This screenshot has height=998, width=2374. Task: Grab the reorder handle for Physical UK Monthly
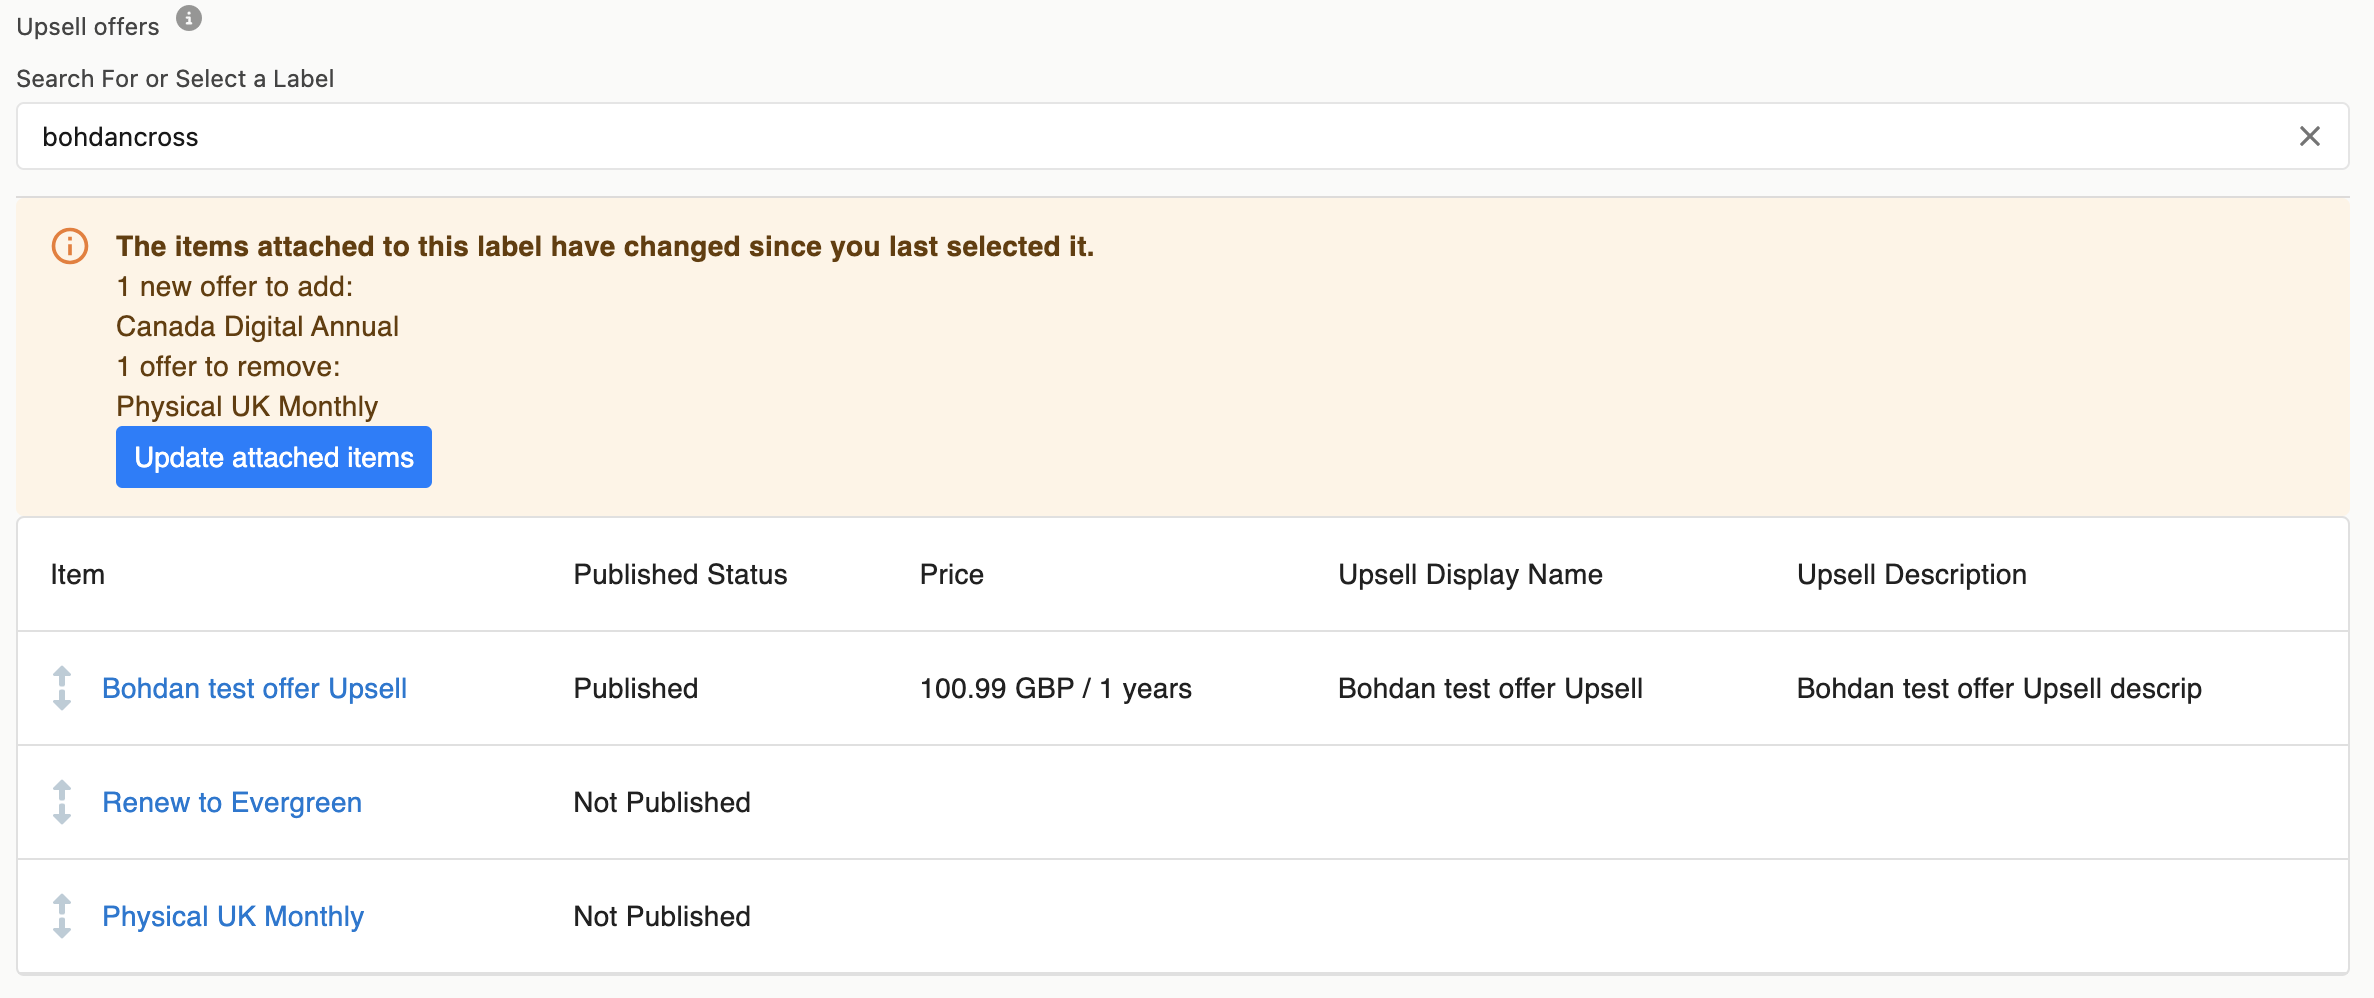click(62, 916)
